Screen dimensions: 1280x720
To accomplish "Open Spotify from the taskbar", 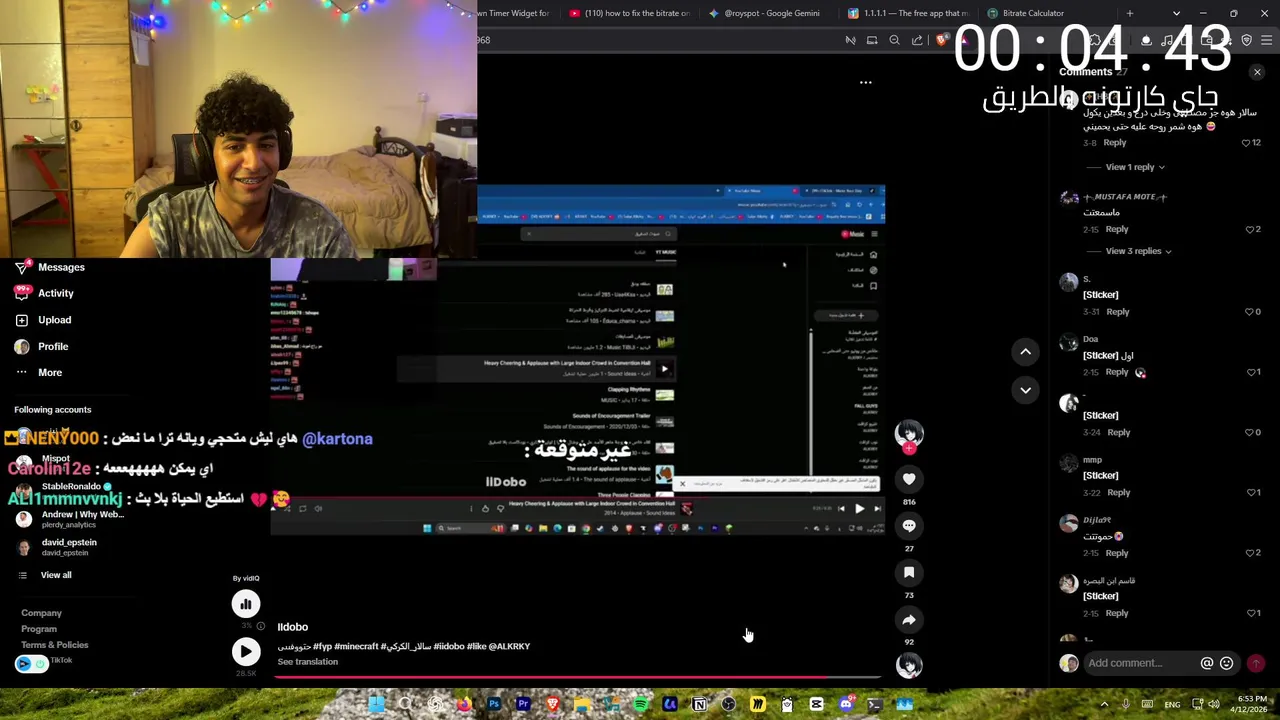I will tap(640, 704).
